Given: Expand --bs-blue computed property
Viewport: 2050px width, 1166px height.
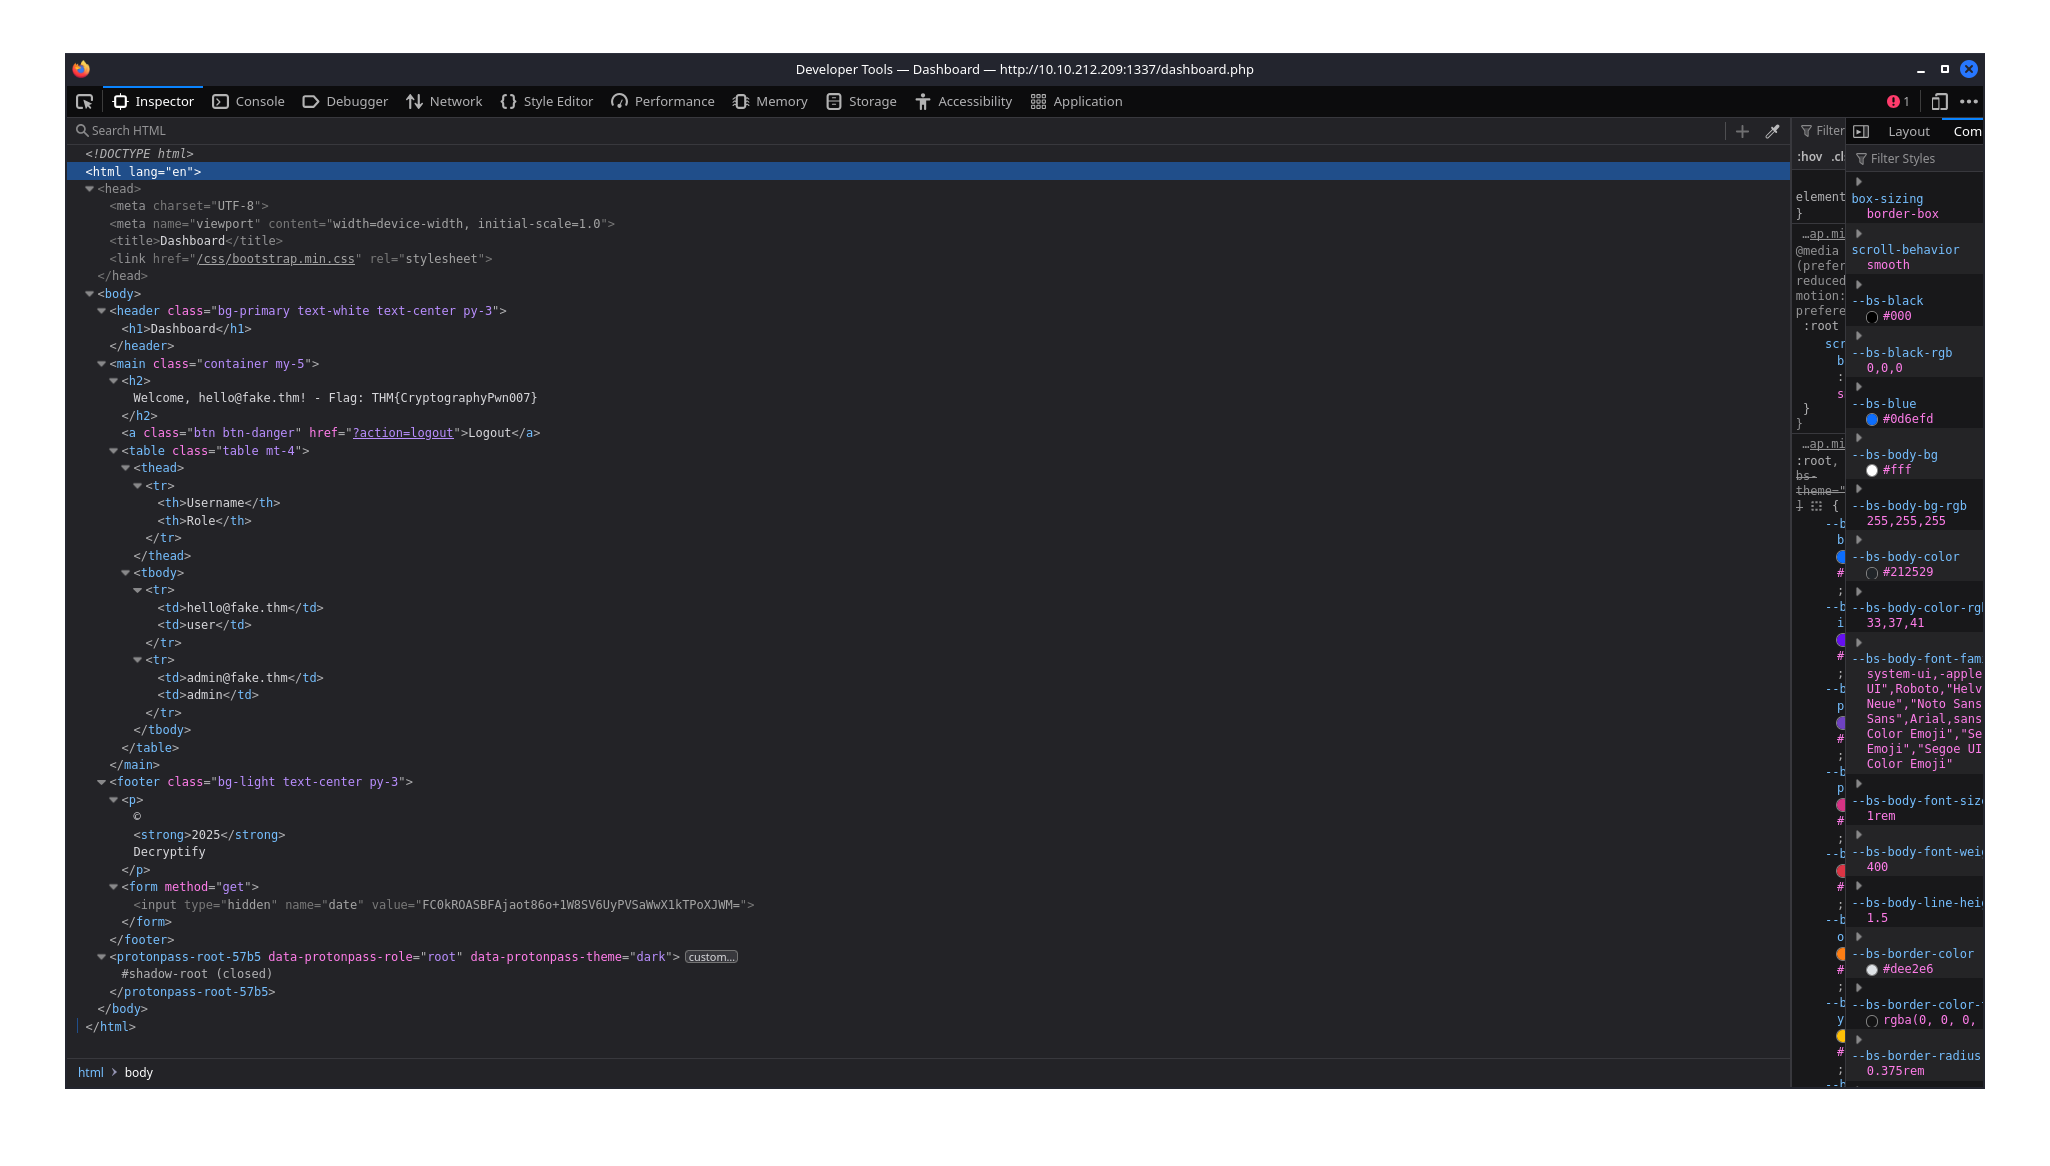Looking at the screenshot, I should [1859, 388].
